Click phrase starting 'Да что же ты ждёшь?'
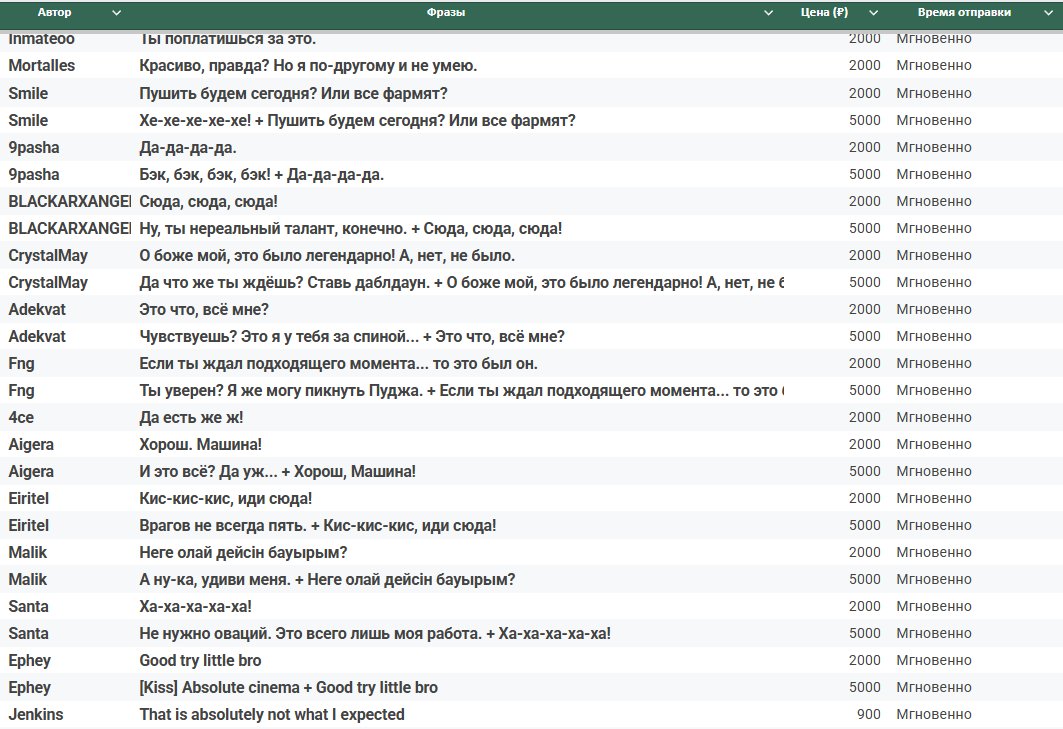This screenshot has width=1063, height=729. pyautogui.click(x=462, y=282)
